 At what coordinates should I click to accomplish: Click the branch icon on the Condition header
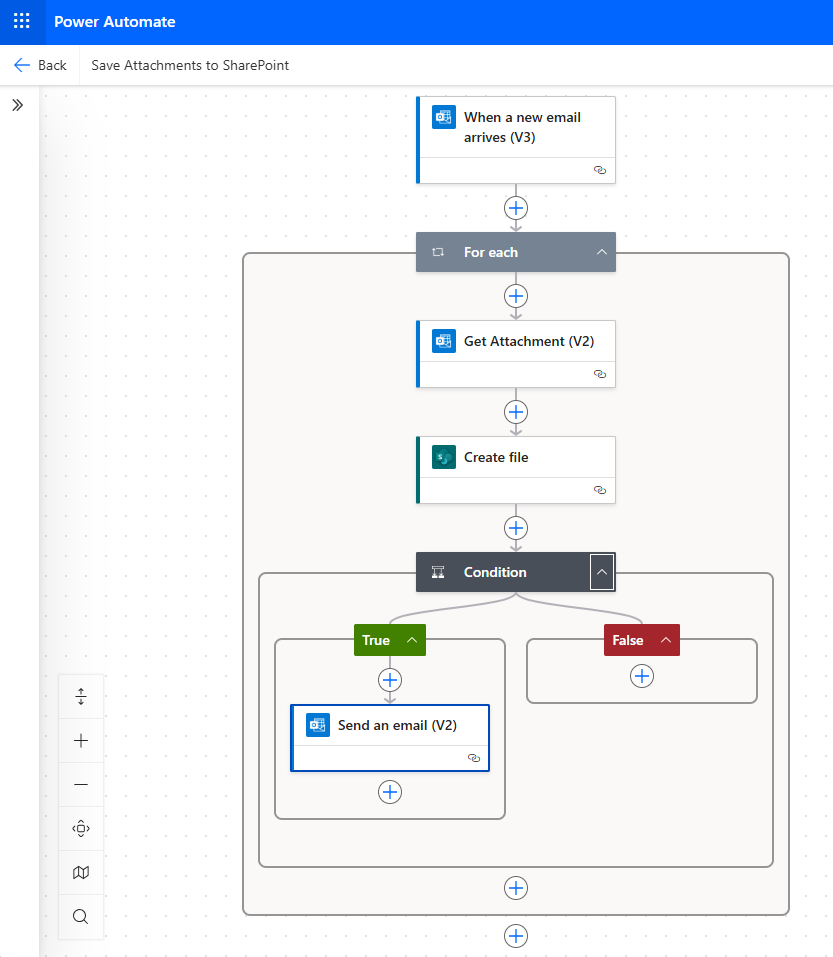[x=437, y=572]
